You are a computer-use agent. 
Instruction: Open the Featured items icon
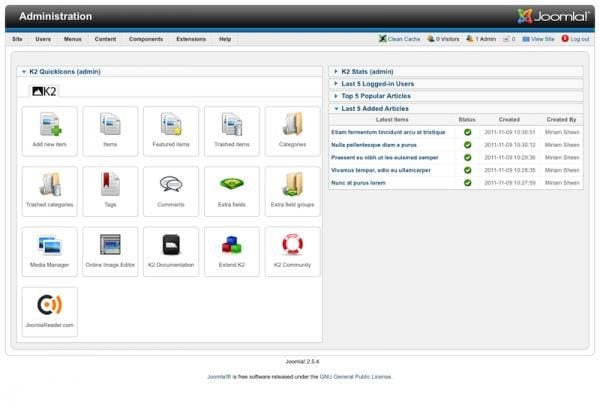pos(171,130)
